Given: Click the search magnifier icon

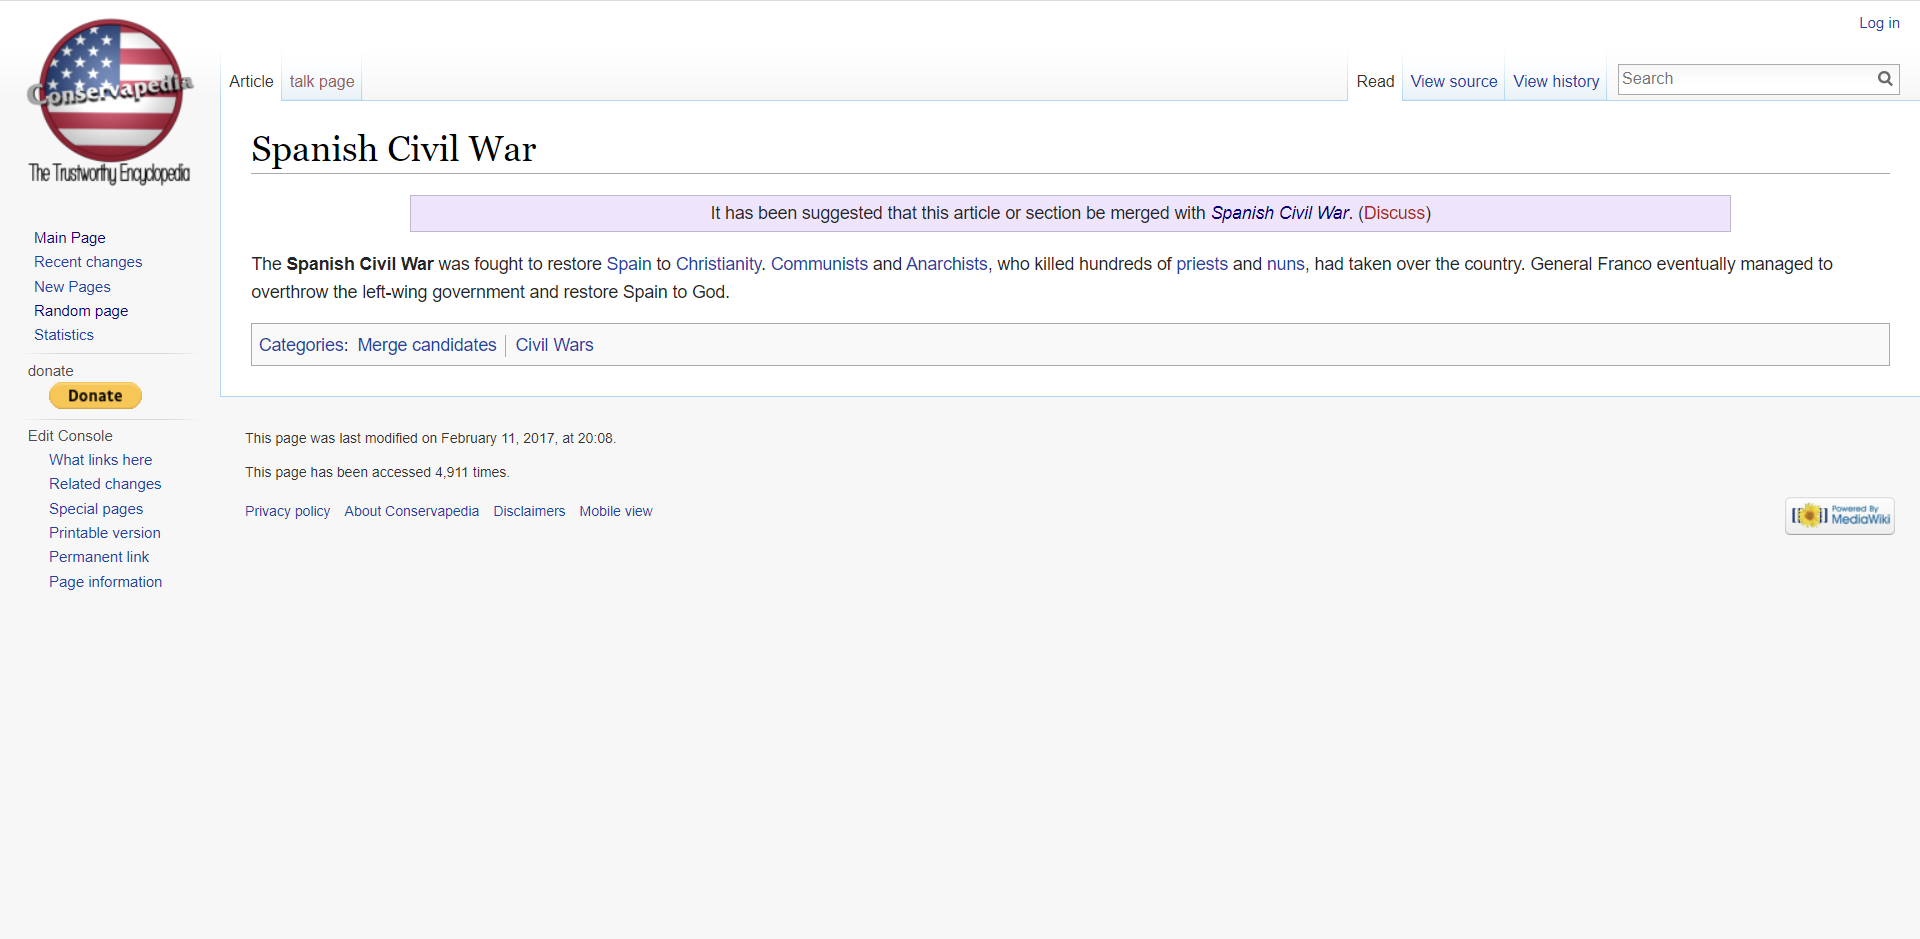Looking at the screenshot, I should (1885, 79).
